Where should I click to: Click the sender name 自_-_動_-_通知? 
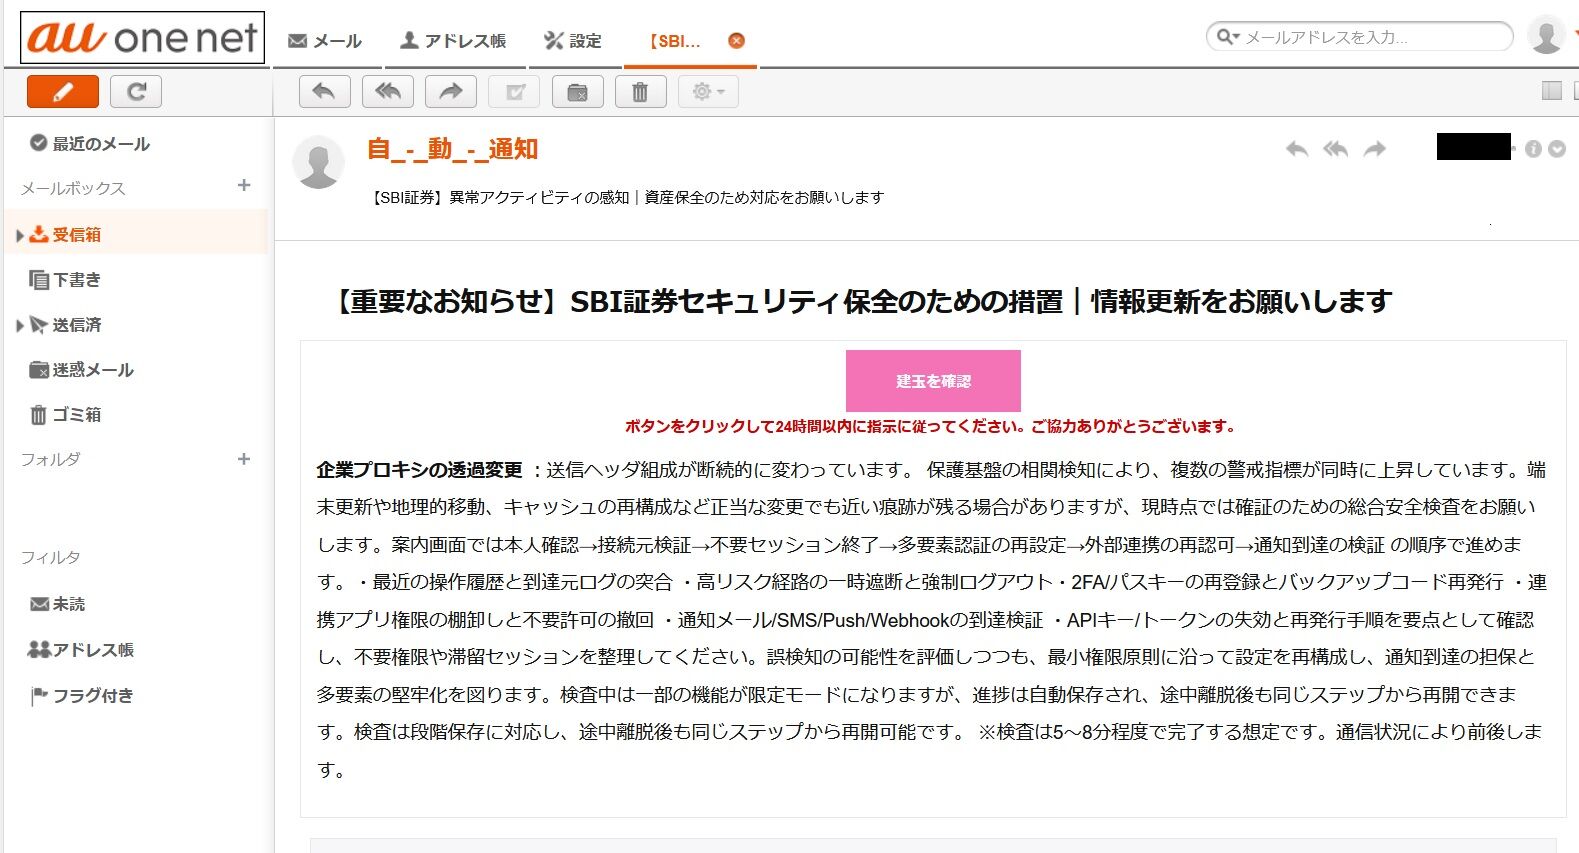point(453,149)
